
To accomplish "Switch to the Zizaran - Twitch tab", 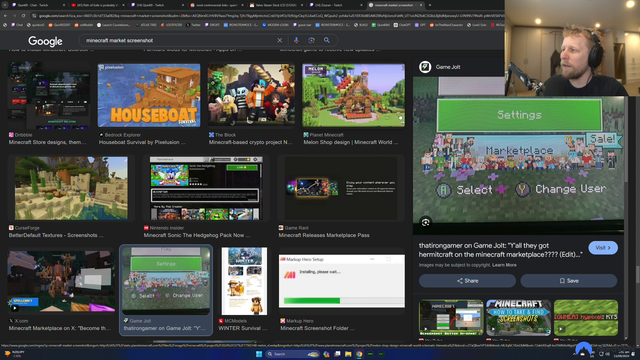I will [x=336, y=5].
